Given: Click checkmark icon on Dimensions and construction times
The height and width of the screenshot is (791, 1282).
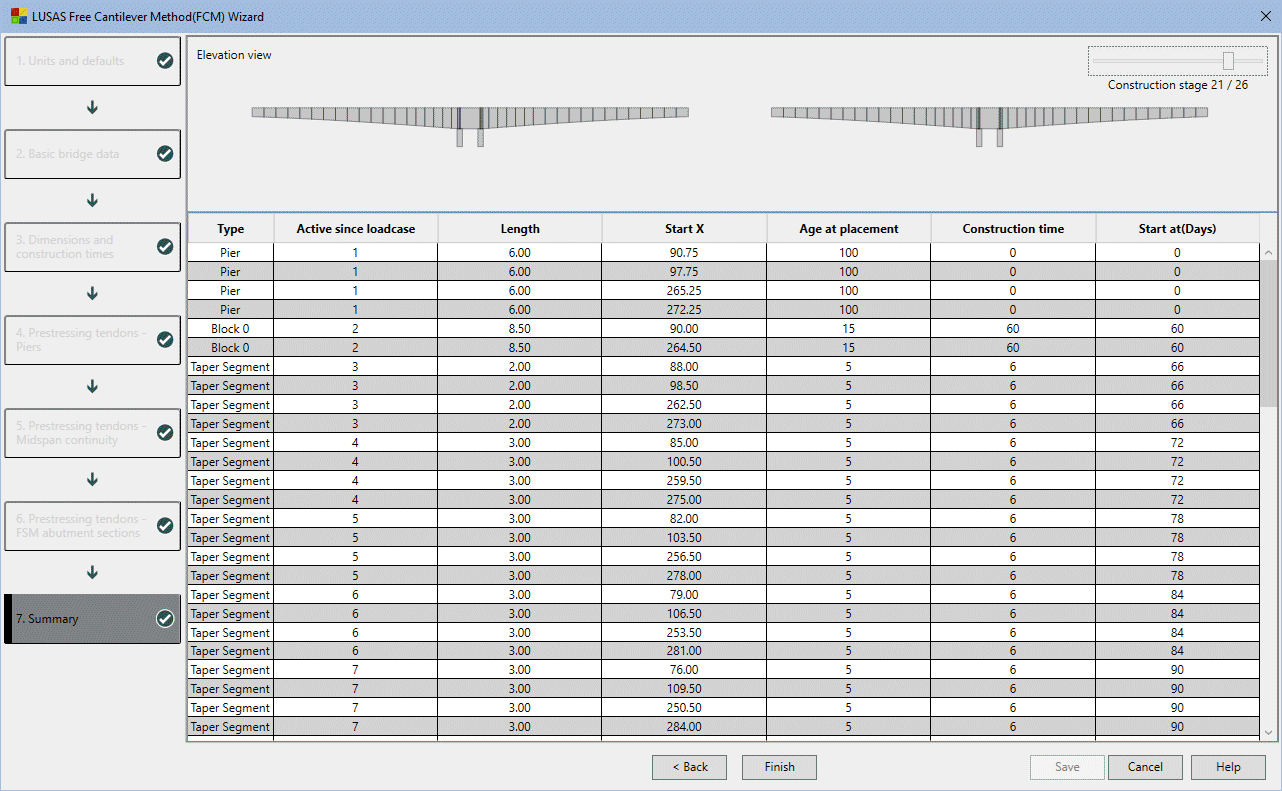Looking at the screenshot, I should pos(165,247).
